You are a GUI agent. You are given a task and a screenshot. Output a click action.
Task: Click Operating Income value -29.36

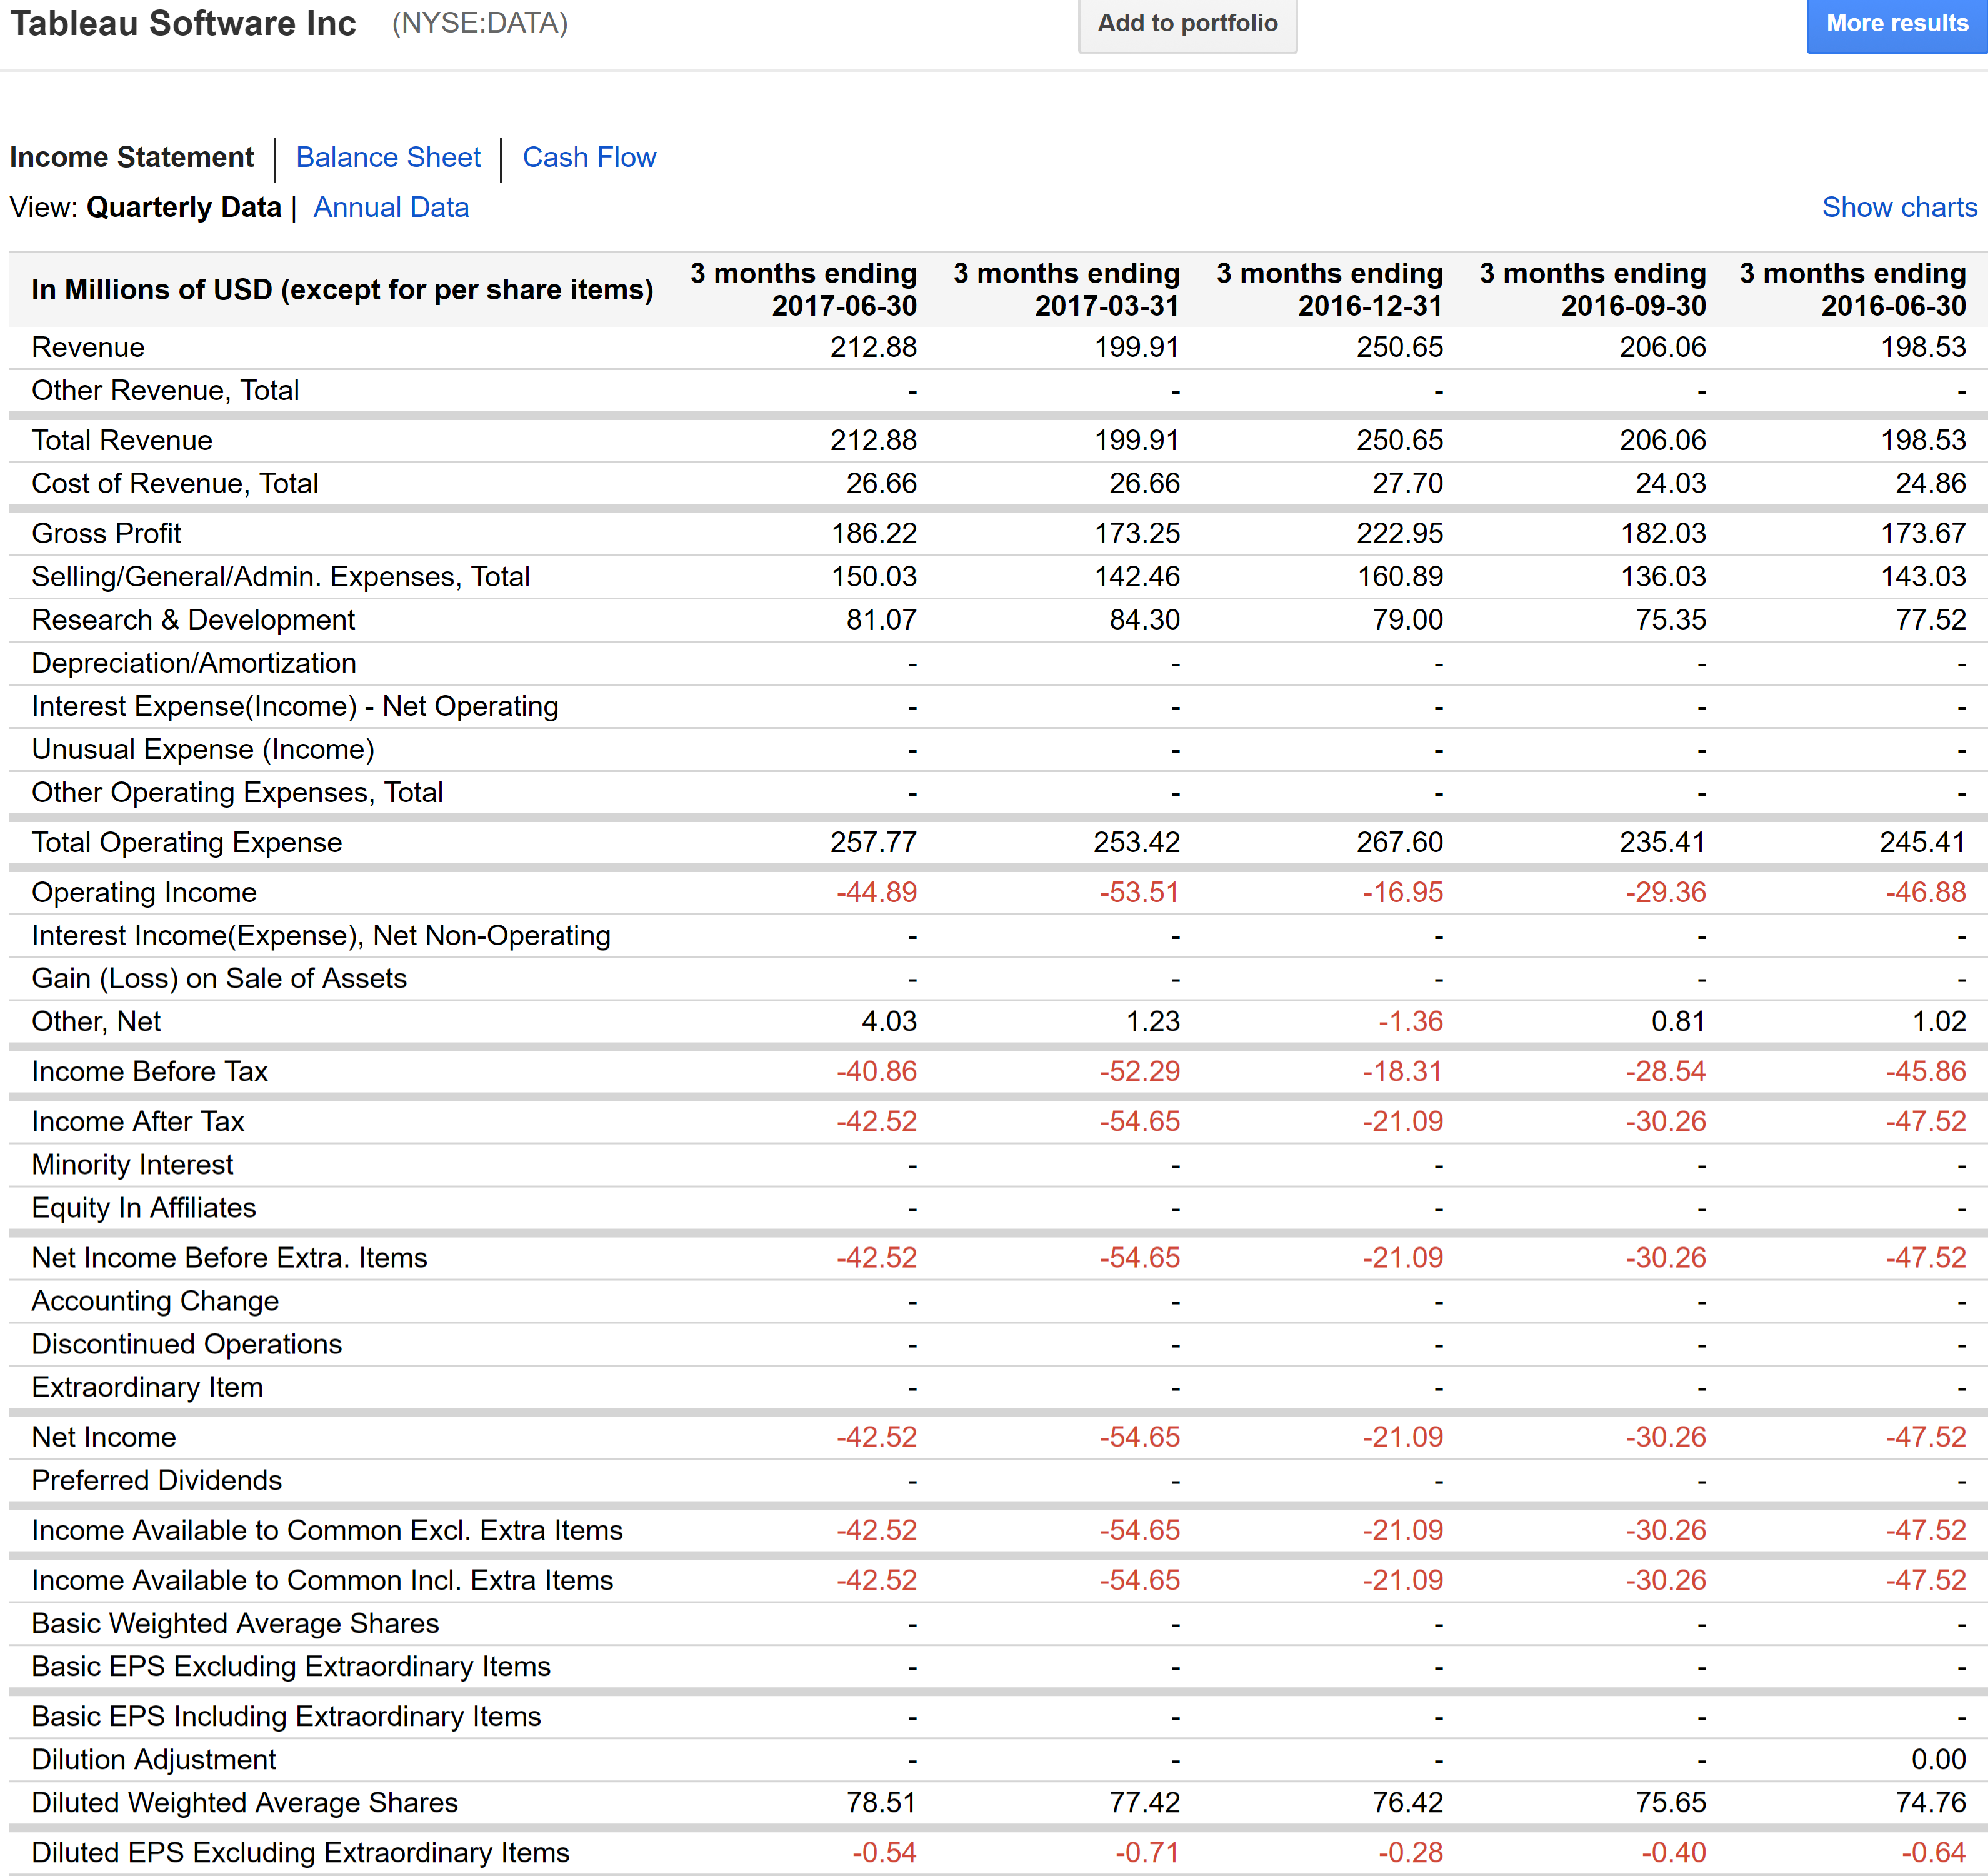1665,893
